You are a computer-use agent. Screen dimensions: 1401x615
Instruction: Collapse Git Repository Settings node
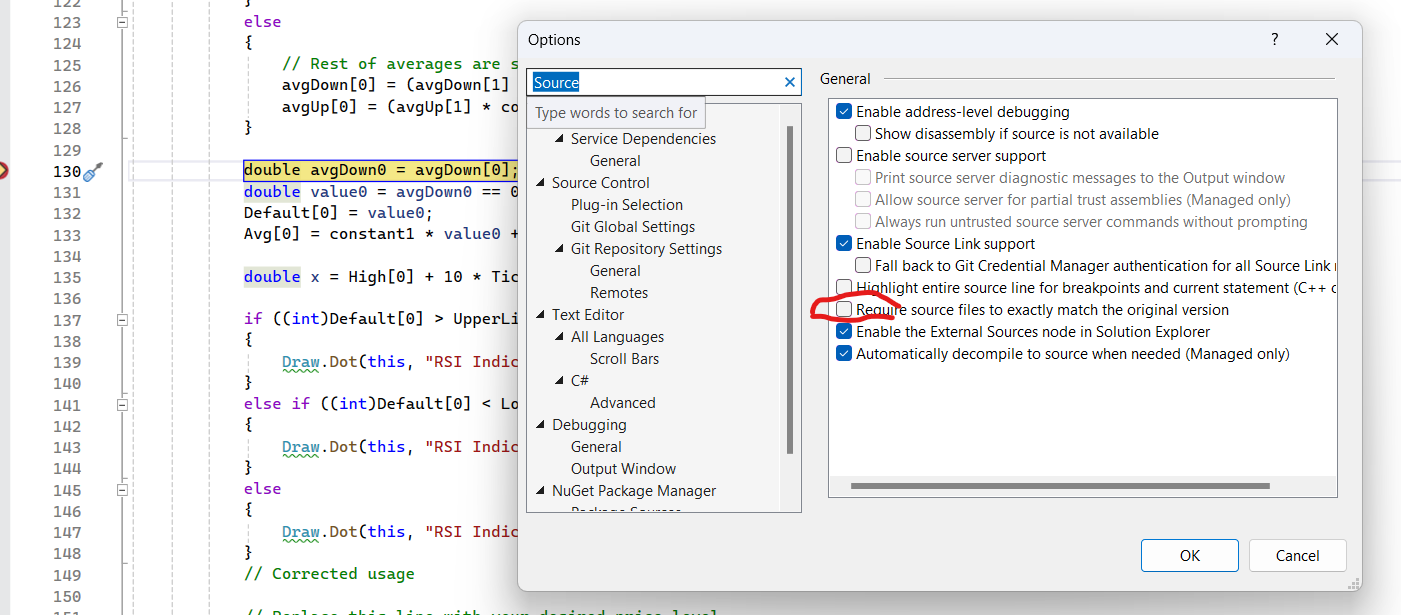(x=559, y=249)
